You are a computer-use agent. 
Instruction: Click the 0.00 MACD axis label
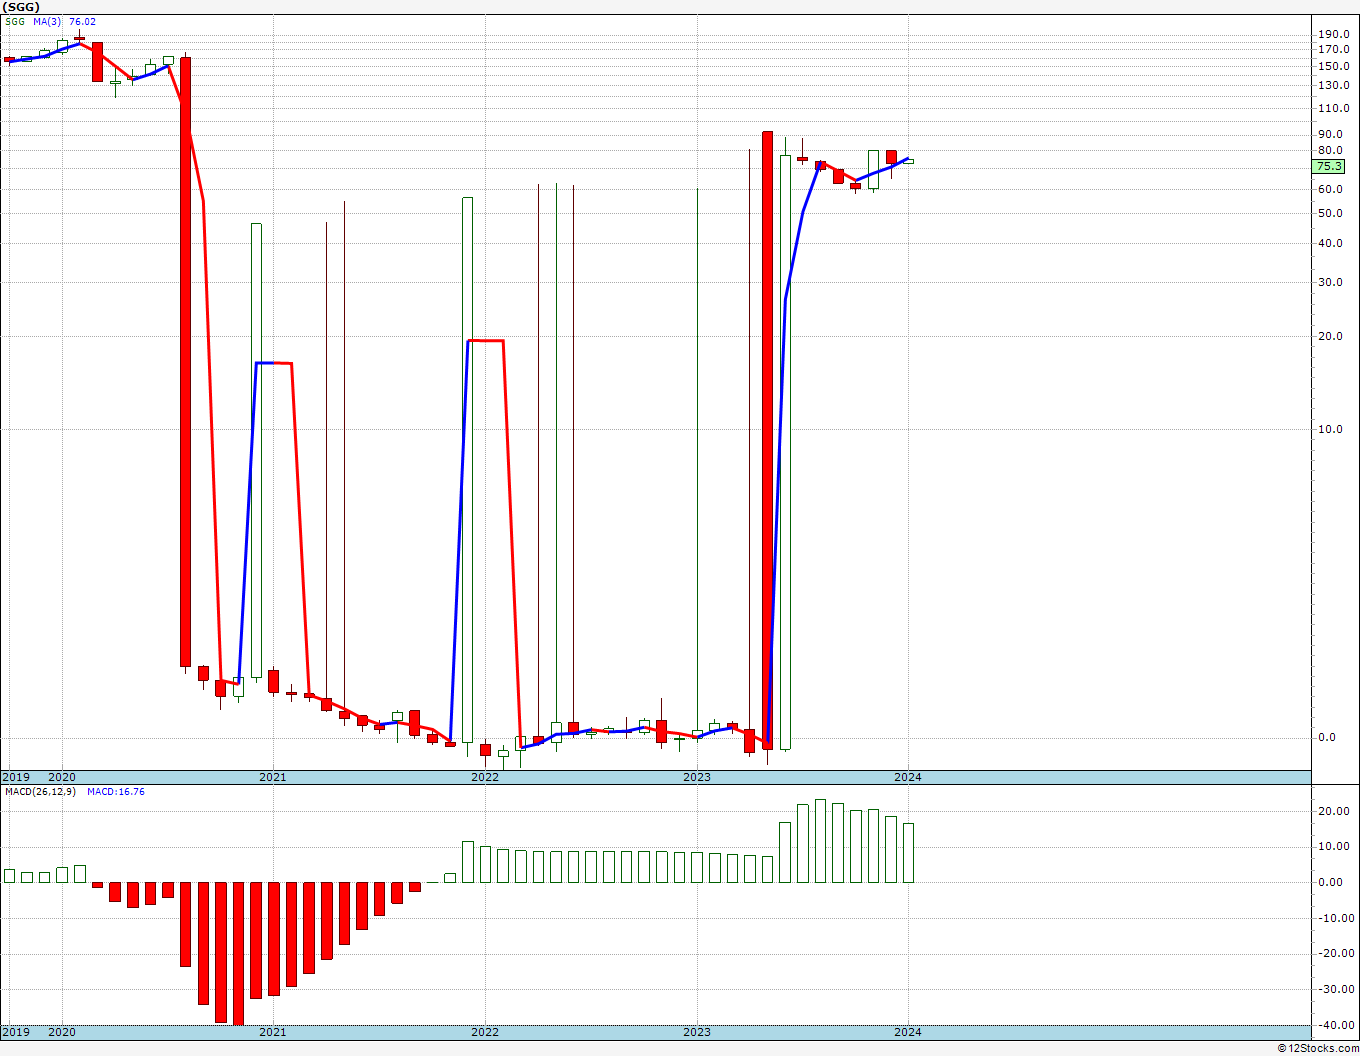[x=1330, y=882]
